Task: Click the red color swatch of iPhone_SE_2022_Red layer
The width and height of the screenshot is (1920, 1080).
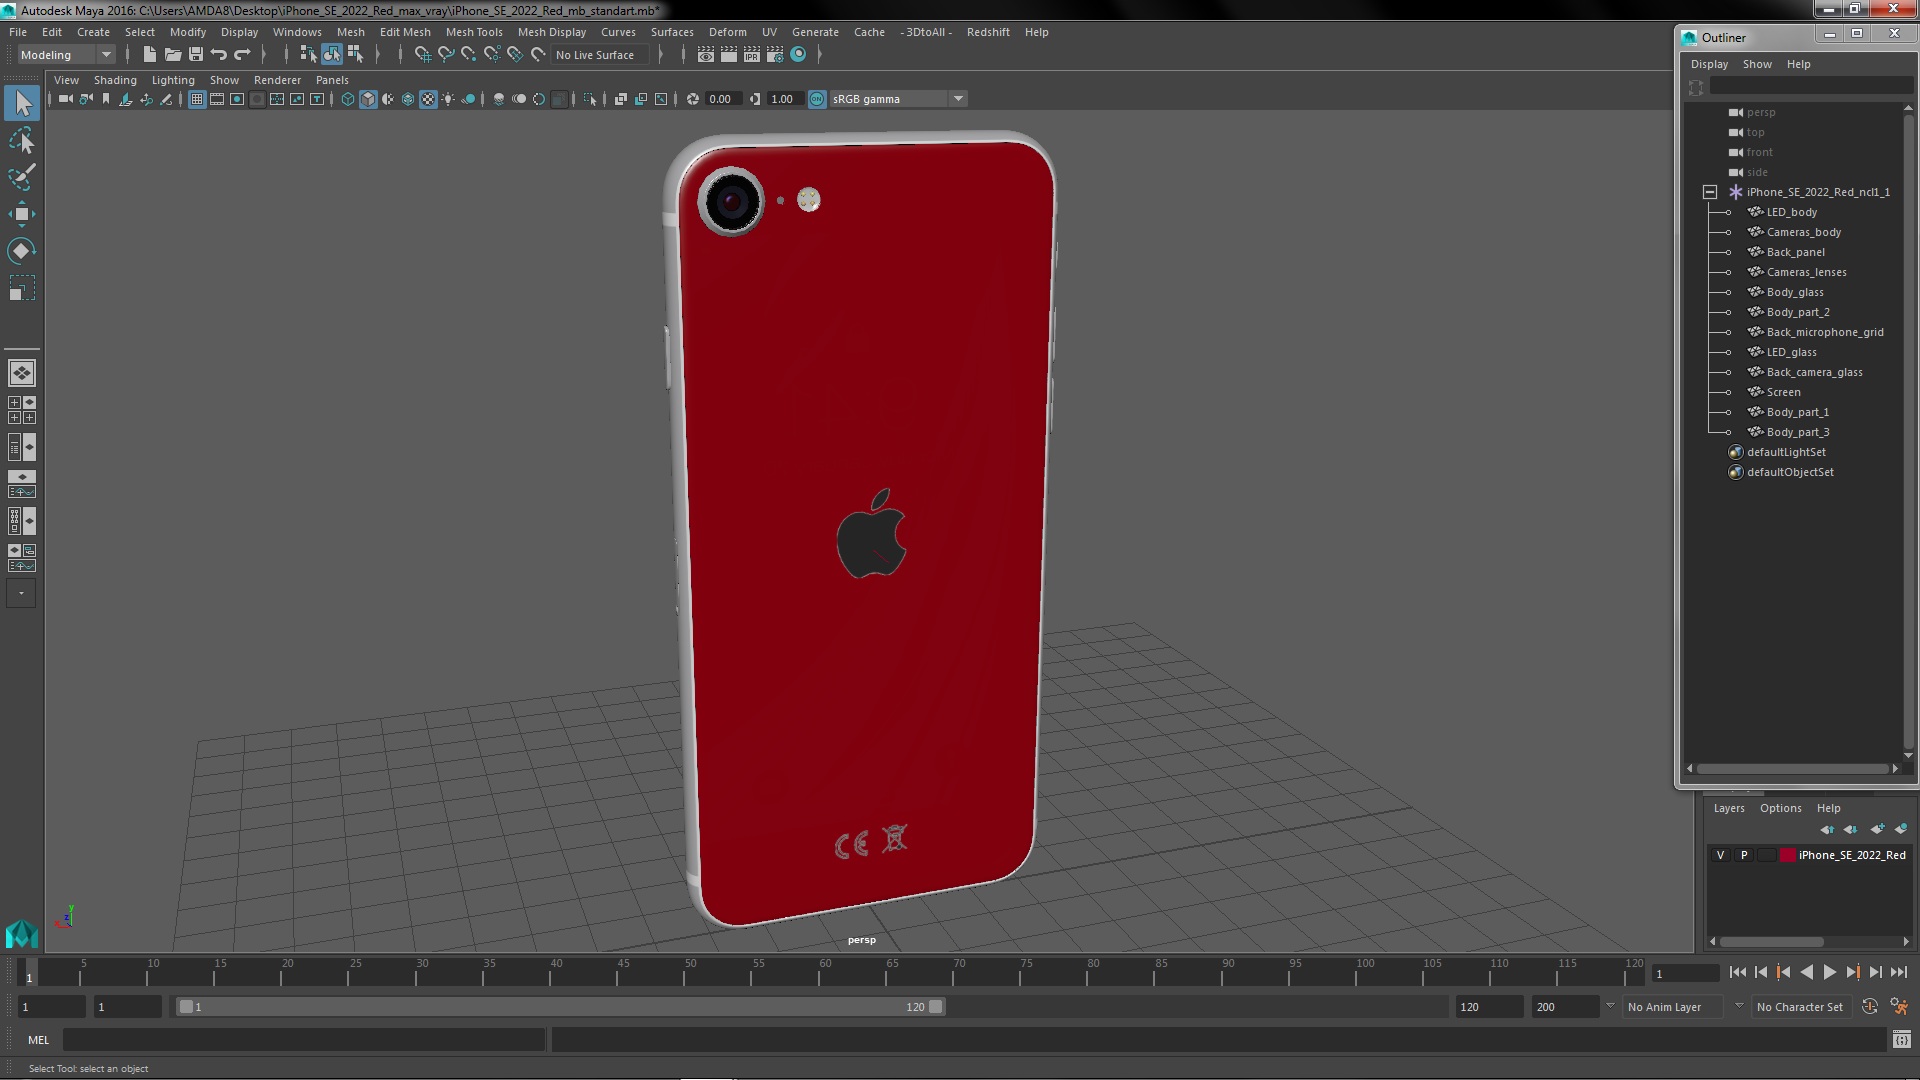Action: click(x=1787, y=855)
